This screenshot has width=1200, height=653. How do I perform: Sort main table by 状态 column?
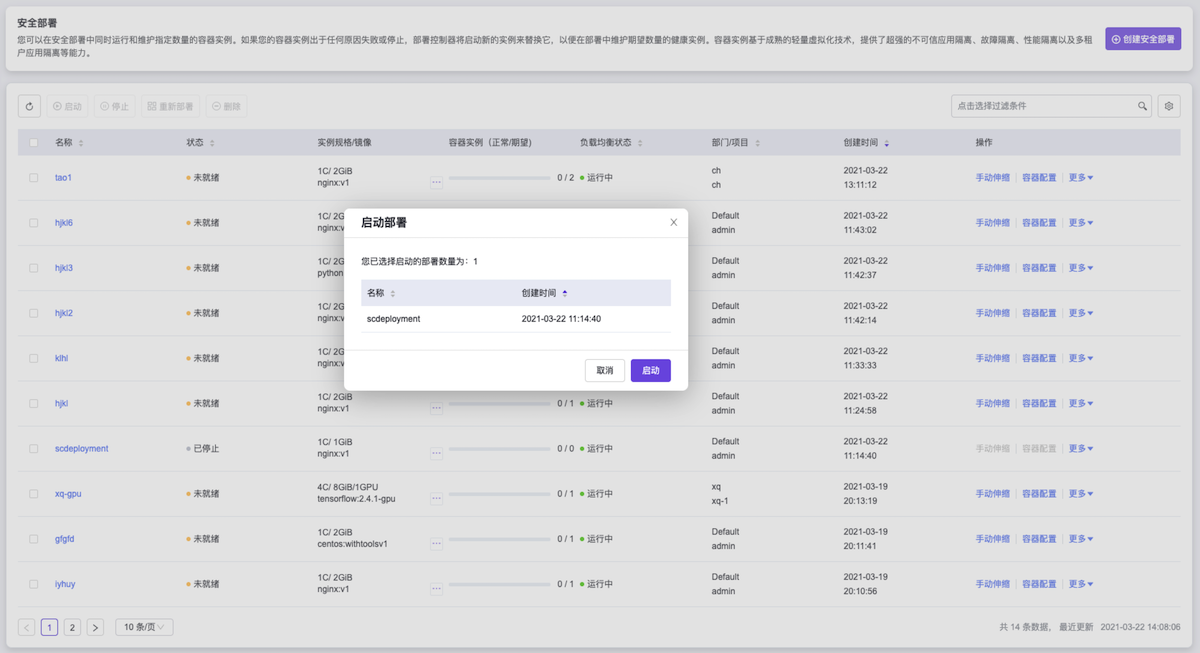coord(212,143)
